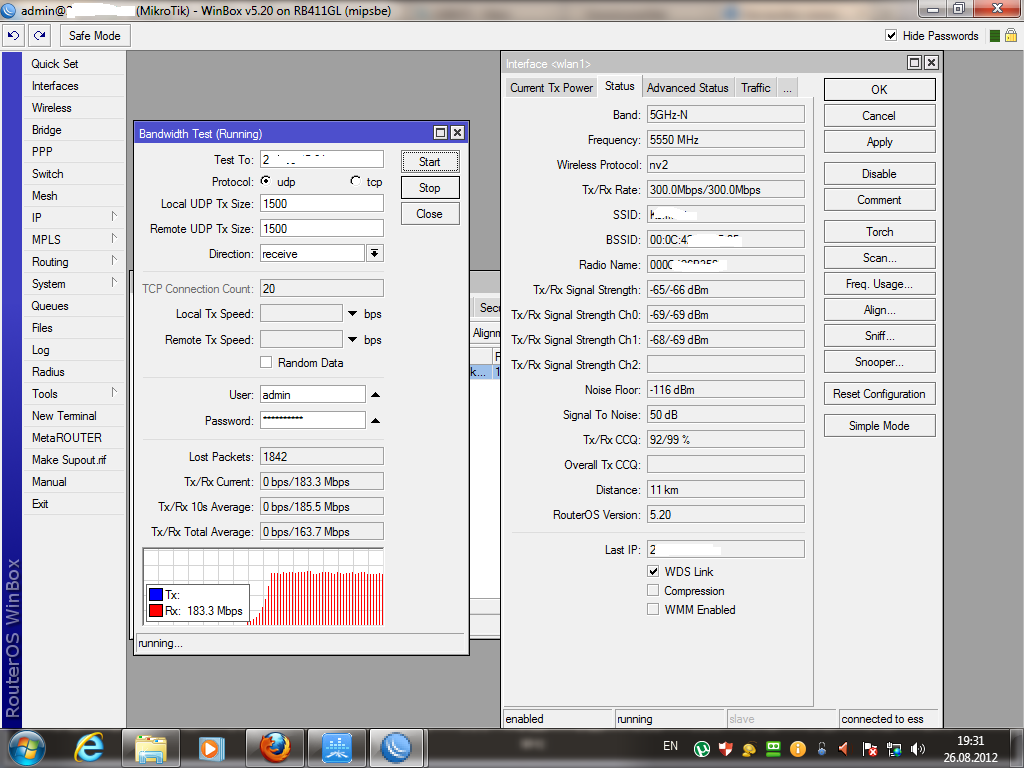This screenshot has width=1024, height=768.
Task: Click the uTorrent icon in system tray
Action: tap(702, 748)
